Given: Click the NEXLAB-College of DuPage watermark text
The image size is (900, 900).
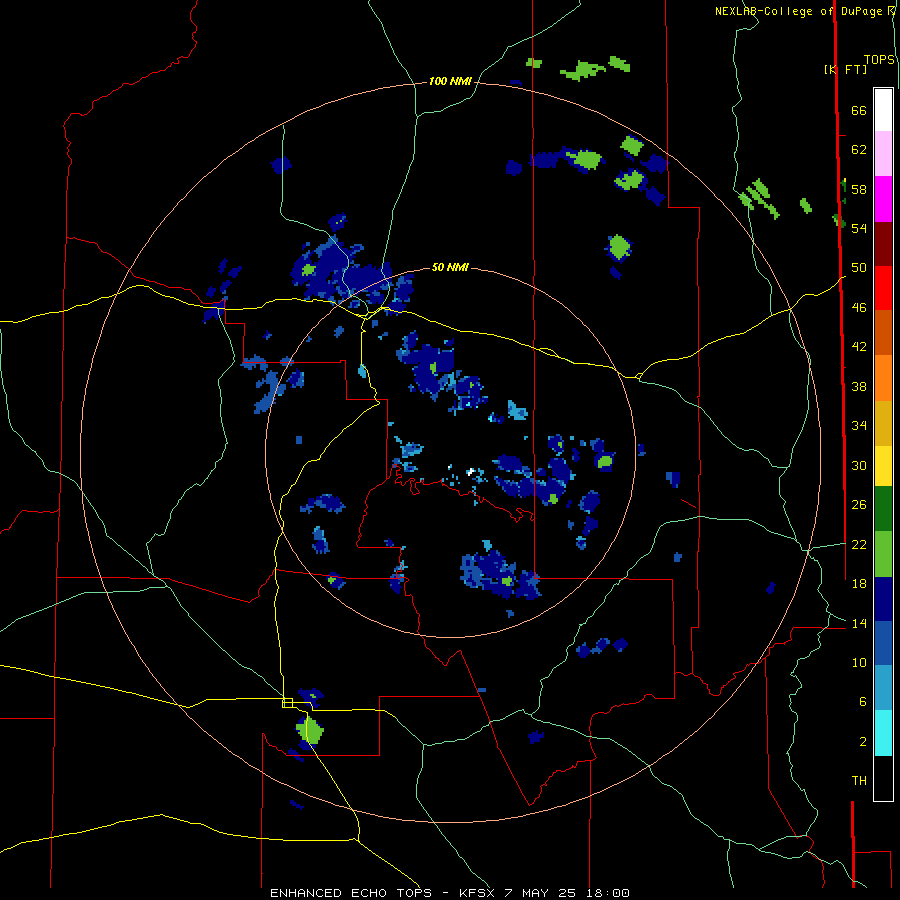Looking at the screenshot, I should tap(805, 11).
